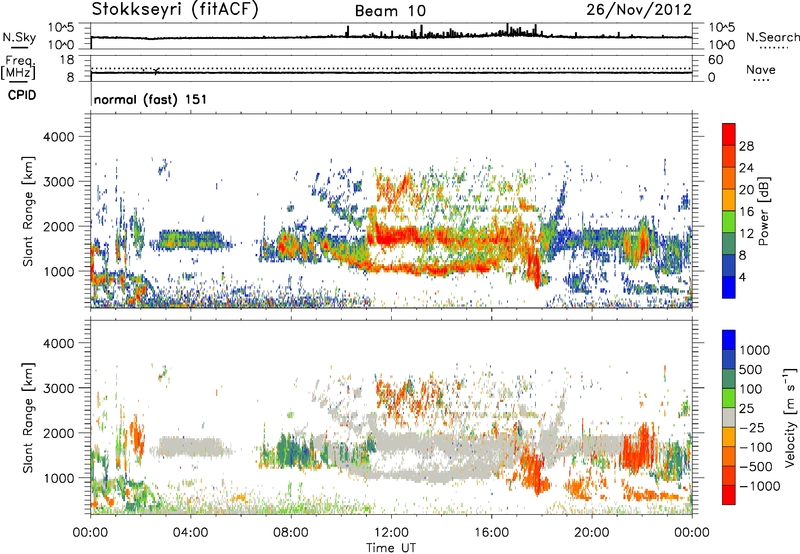Click the 16:00 time axis label
The width and height of the screenshot is (800, 554).
click(491, 533)
